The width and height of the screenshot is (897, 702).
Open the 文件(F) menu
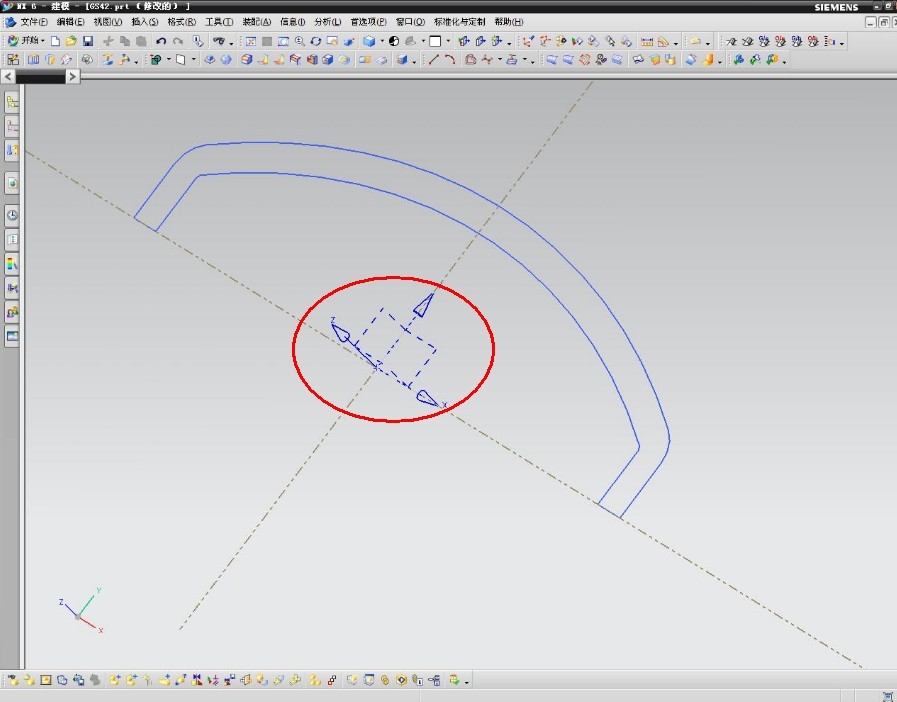(x=34, y=22)
